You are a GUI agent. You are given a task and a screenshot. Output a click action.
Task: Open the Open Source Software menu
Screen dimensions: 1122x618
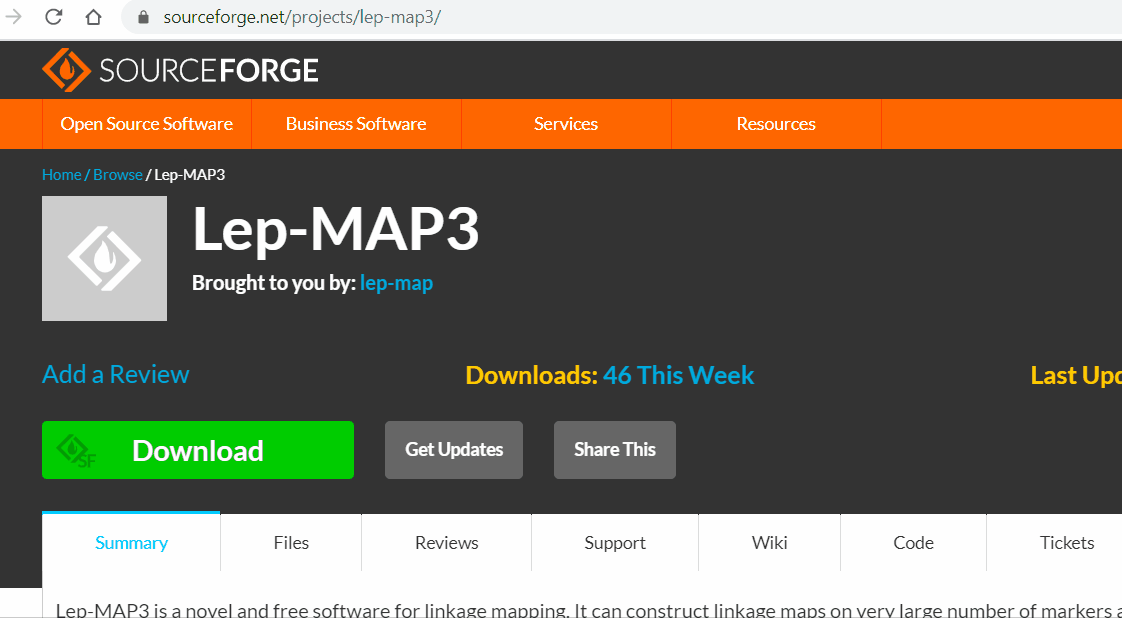[x=147, y=124]
